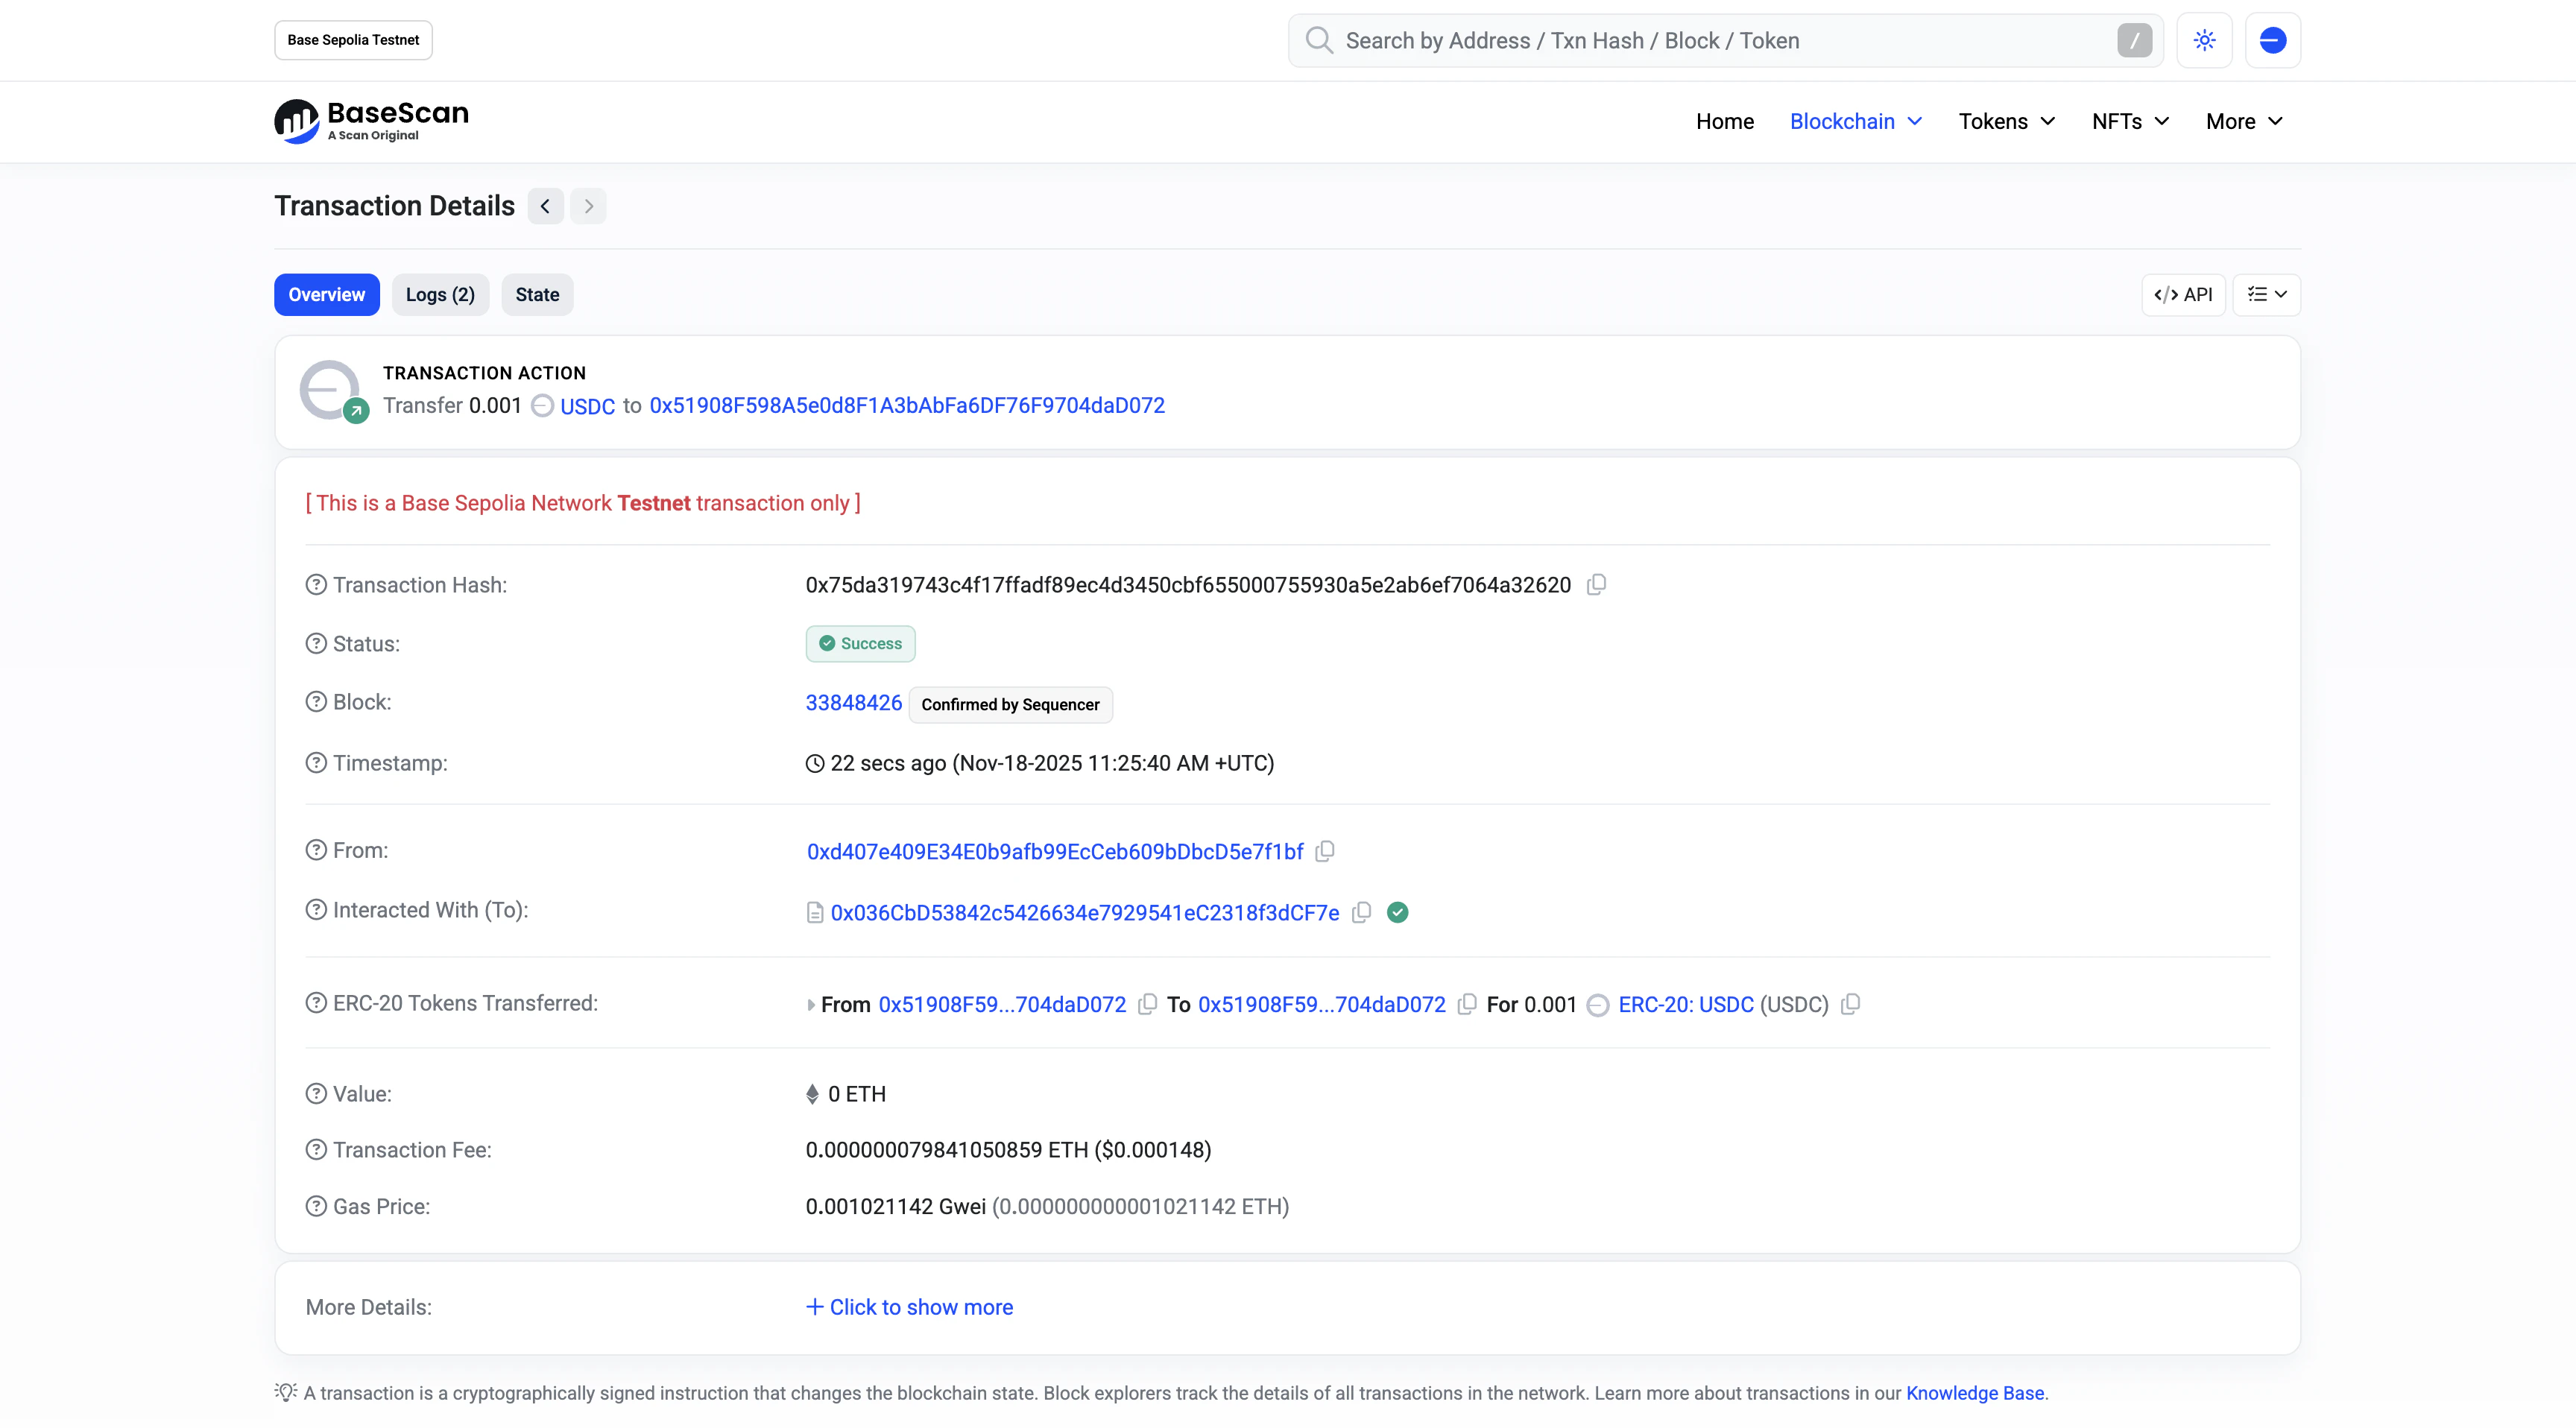
Task: Go to next transaction arrow
Action: coord(588,206)
